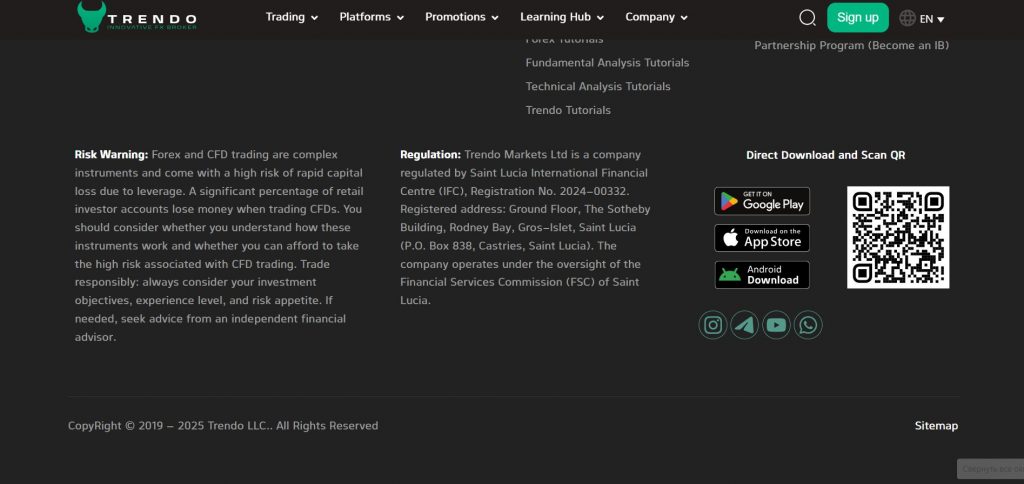1024x484 pixels.
Task: Open the YouTube channel icon
Action: pyautogui.click(x=776, y=324)
